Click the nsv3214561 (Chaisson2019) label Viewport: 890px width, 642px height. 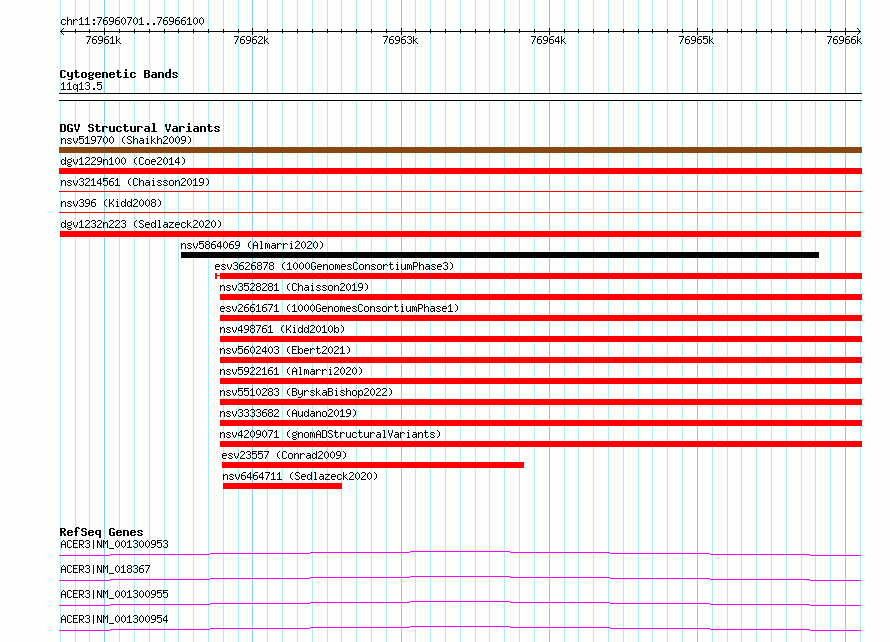pyautogui.click(x=135, y=182)
